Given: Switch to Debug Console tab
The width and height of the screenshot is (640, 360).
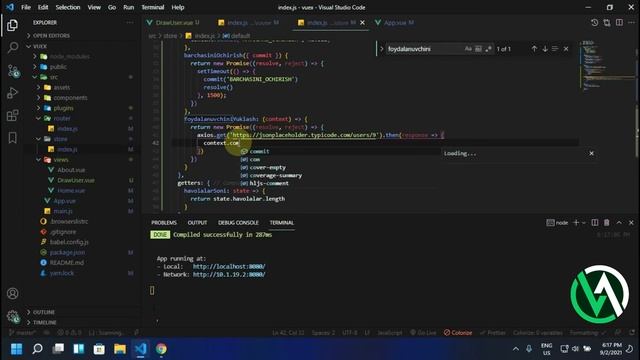Looking at the screenshot, I should coord(238,223).
